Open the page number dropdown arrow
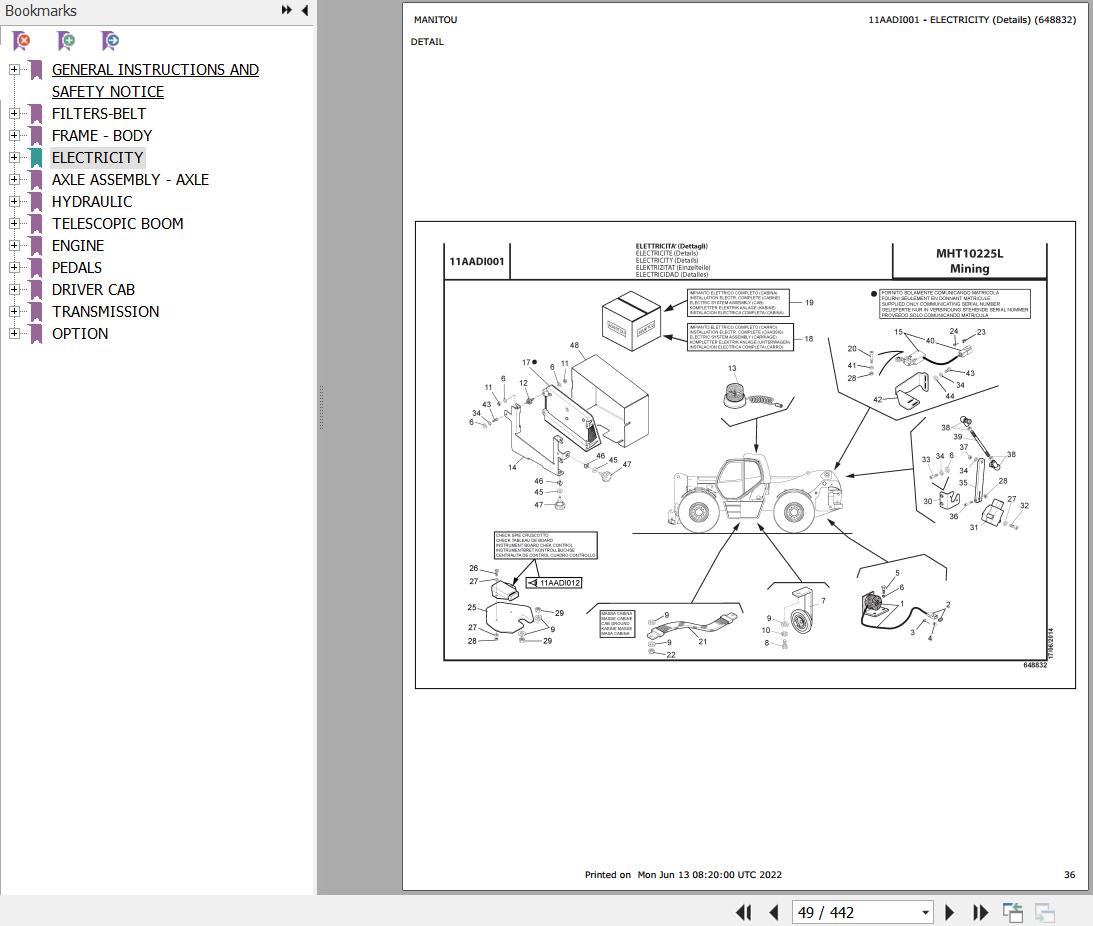The width and height of the screenshot is (1093, 926). point(925,913)
